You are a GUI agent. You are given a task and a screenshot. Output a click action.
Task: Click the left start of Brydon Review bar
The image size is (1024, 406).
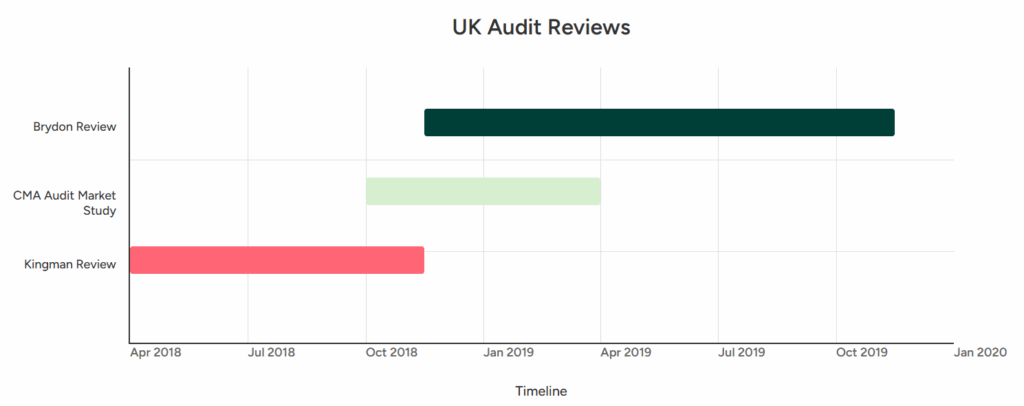[426, 123]
